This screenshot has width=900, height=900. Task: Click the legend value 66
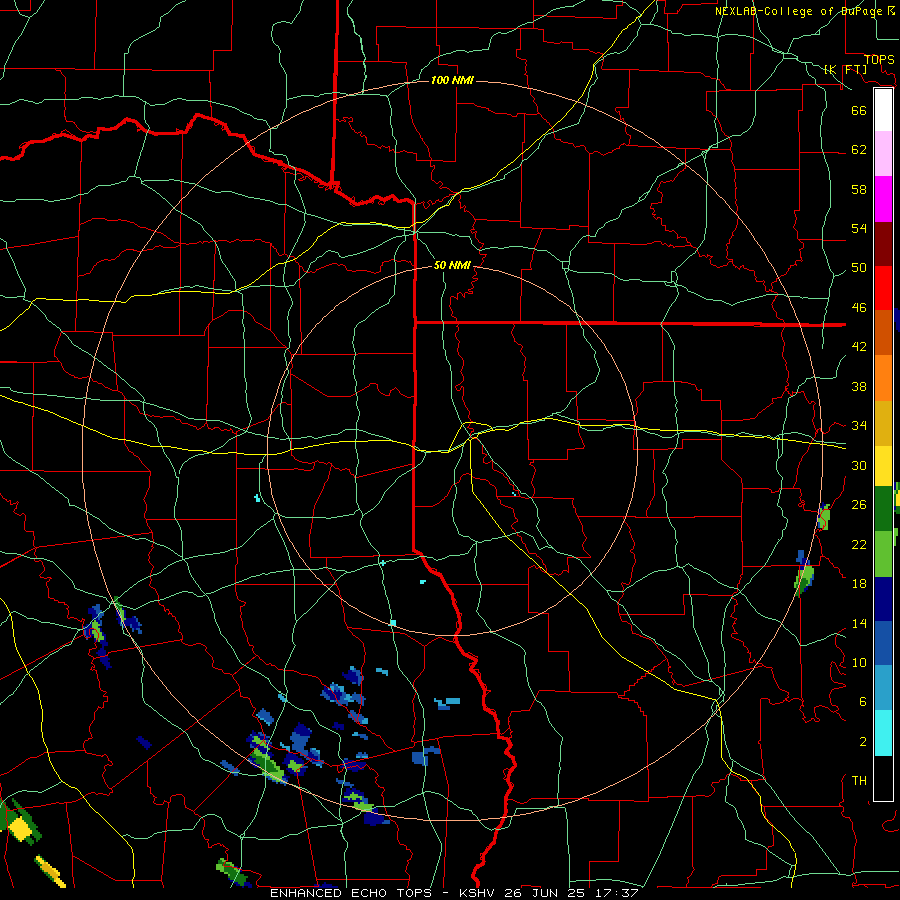[859, 110]
